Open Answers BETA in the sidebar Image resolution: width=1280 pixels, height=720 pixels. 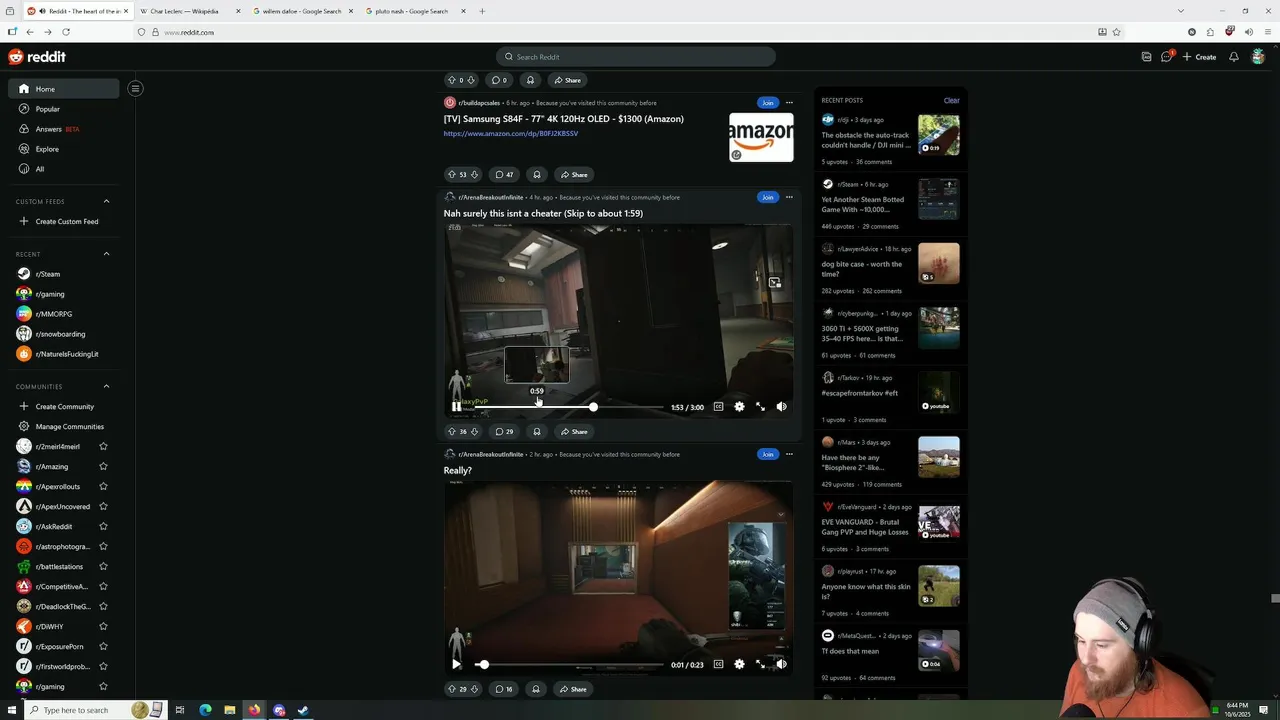click(x=64, y=129)
